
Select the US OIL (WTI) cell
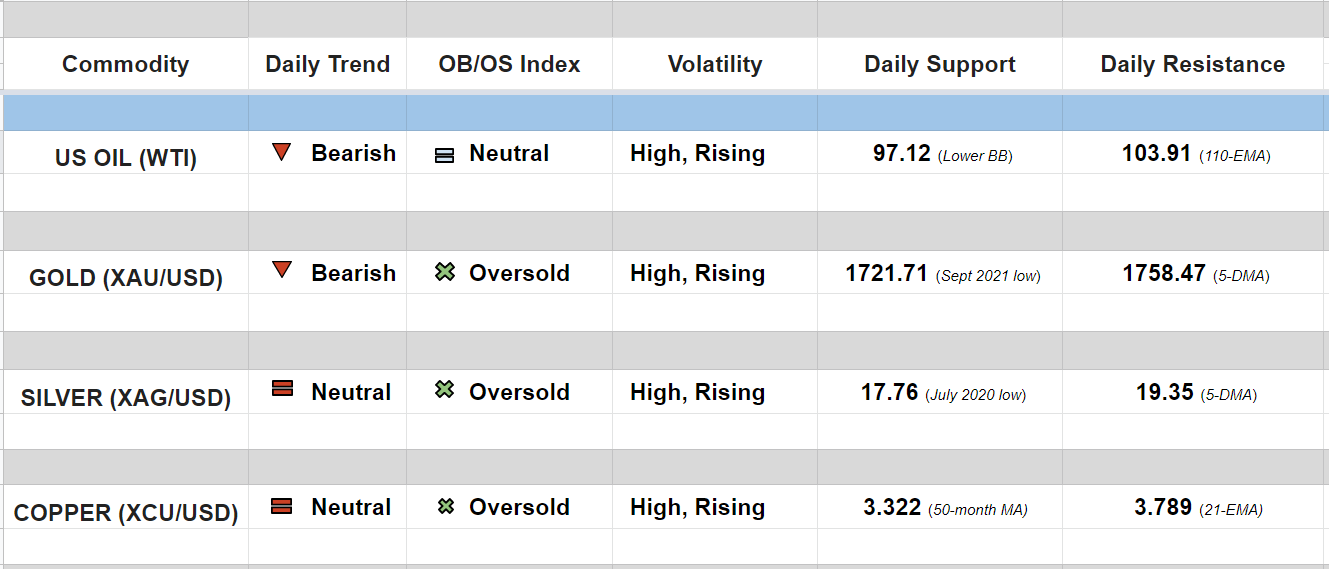(x=126, y=157)
